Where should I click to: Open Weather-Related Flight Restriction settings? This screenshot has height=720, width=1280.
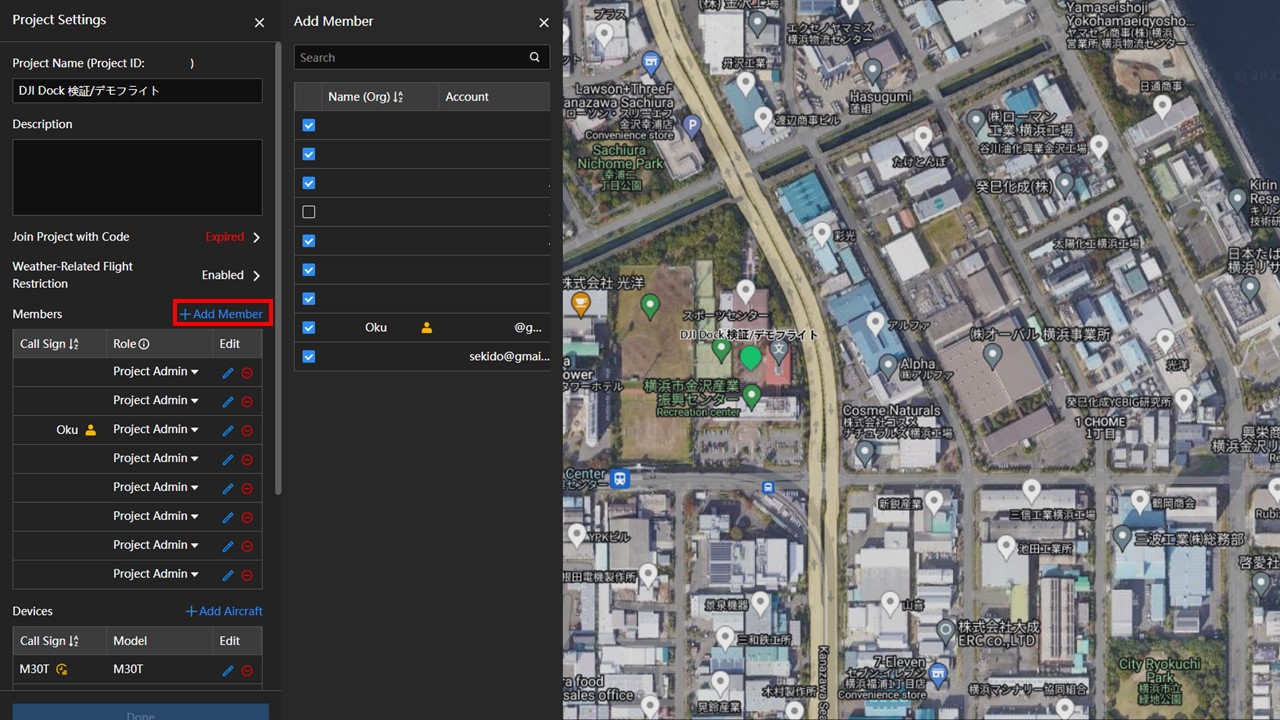(x=256, y=275)
